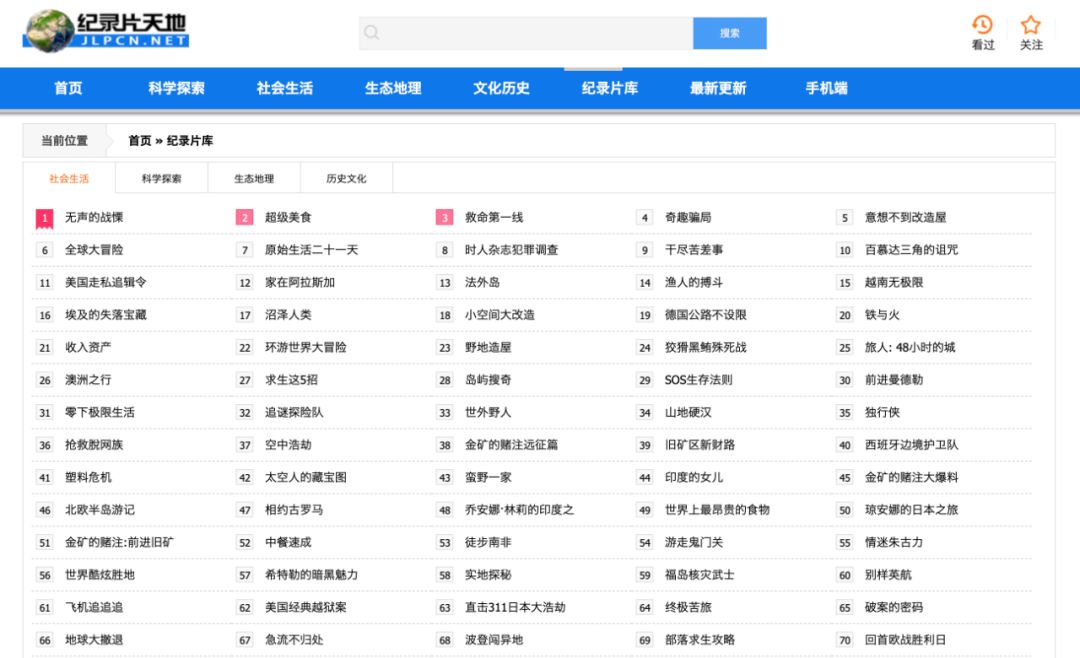The height and width of the screenshot is (658, 1080).
Task: Open the 百慕达三角的诅咒 documentary link
Action: (911, 250)
